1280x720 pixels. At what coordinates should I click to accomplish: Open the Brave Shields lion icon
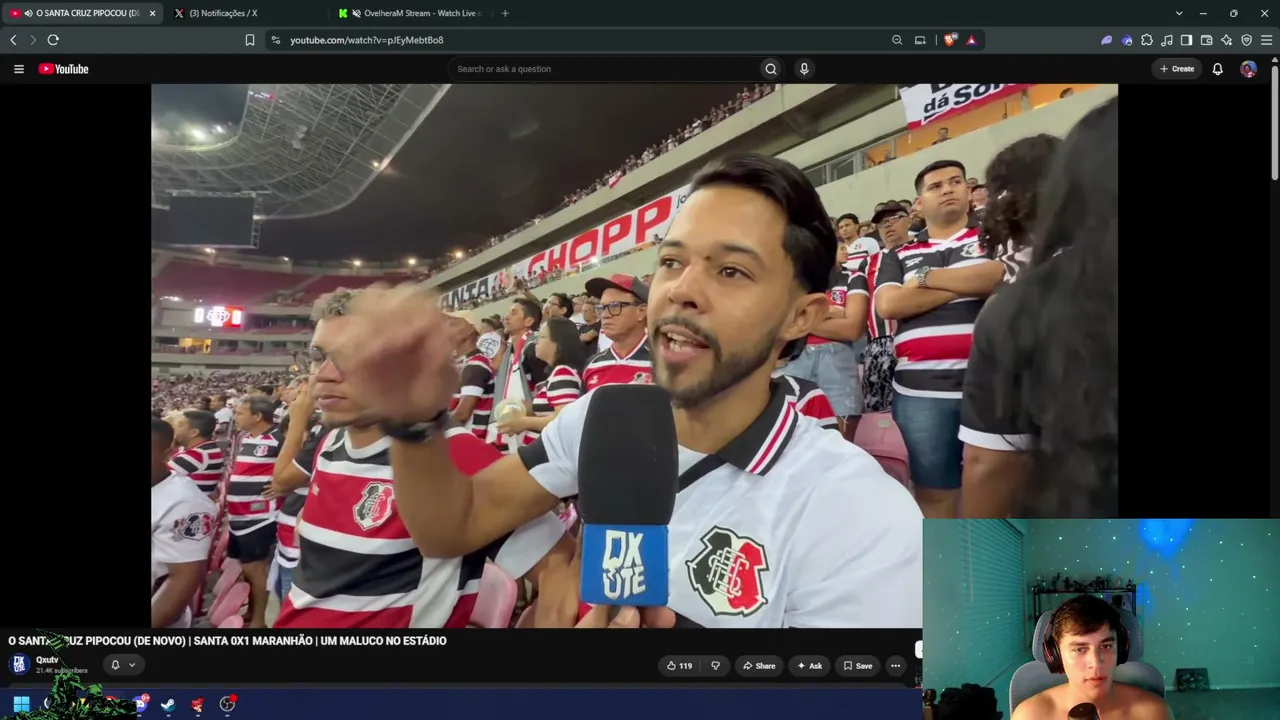[x=950, y=40]
